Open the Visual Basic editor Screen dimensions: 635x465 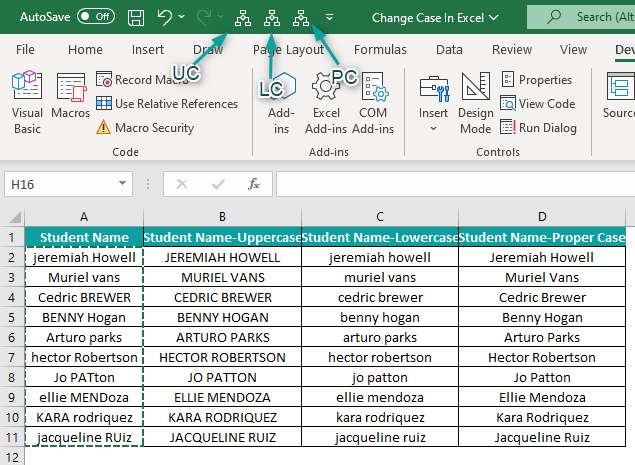tap(27, 102)
